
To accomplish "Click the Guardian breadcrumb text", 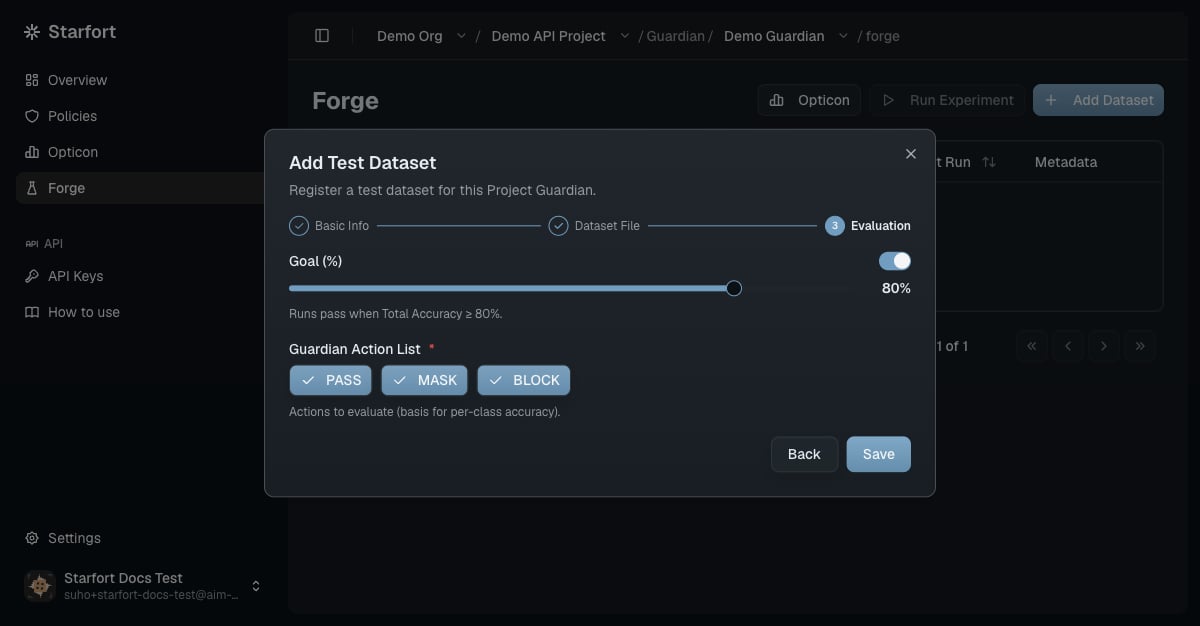I will (x=676, y=36).
